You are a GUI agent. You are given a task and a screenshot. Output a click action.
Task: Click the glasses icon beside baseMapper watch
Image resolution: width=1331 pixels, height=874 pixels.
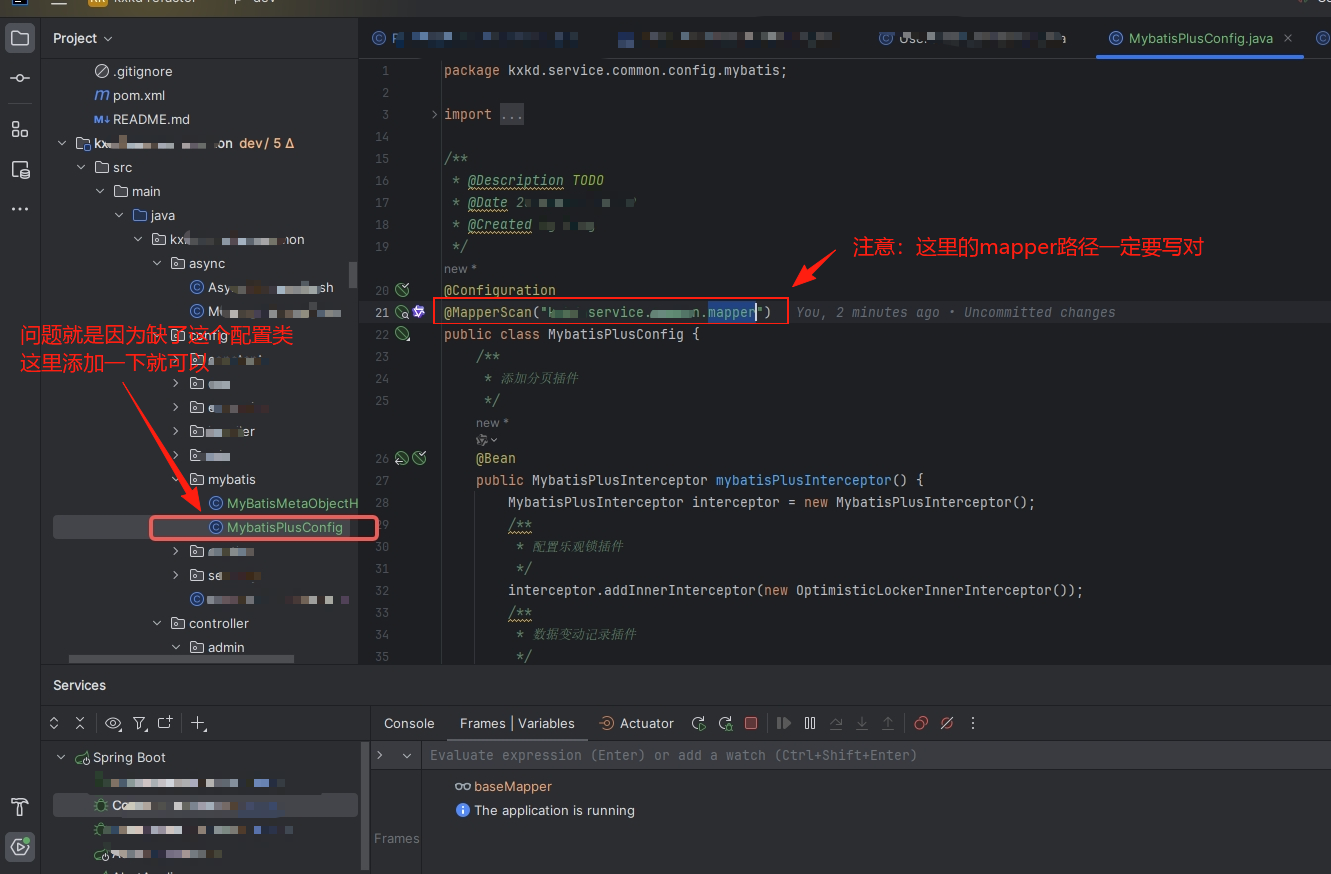pos(462,787)
